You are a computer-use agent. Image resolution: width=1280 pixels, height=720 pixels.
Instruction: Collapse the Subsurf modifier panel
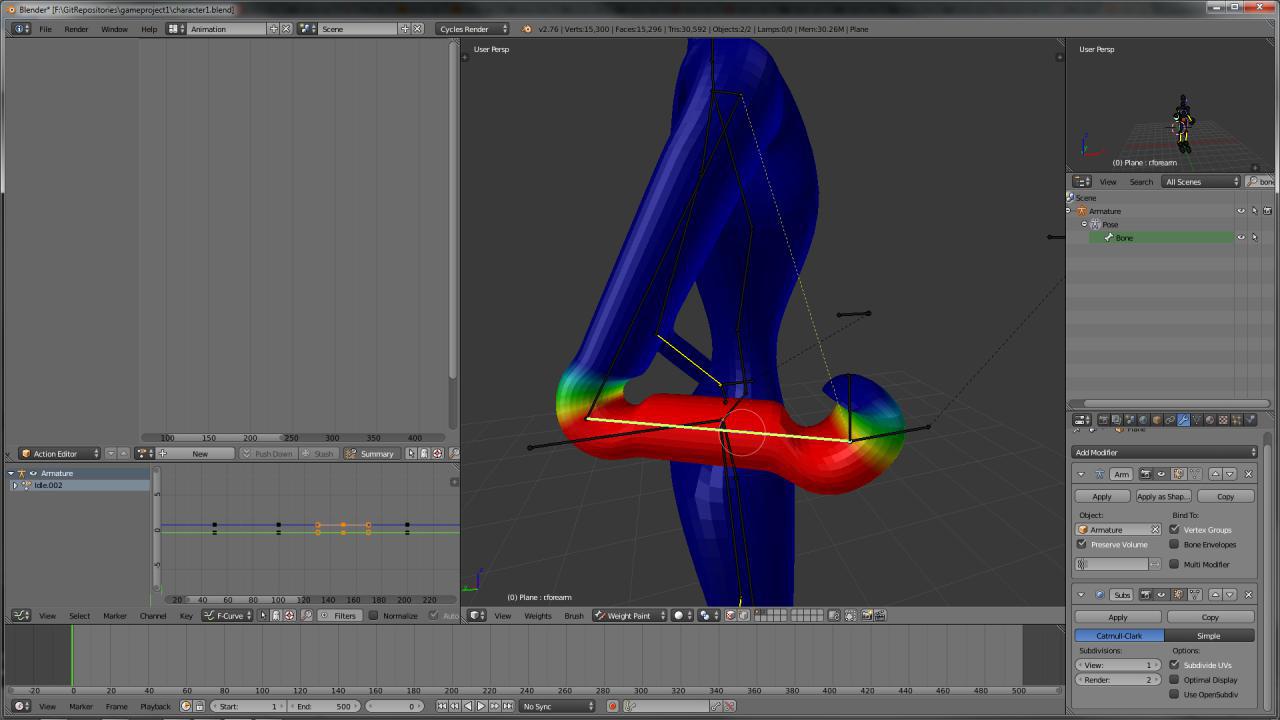pos(1081,594)
